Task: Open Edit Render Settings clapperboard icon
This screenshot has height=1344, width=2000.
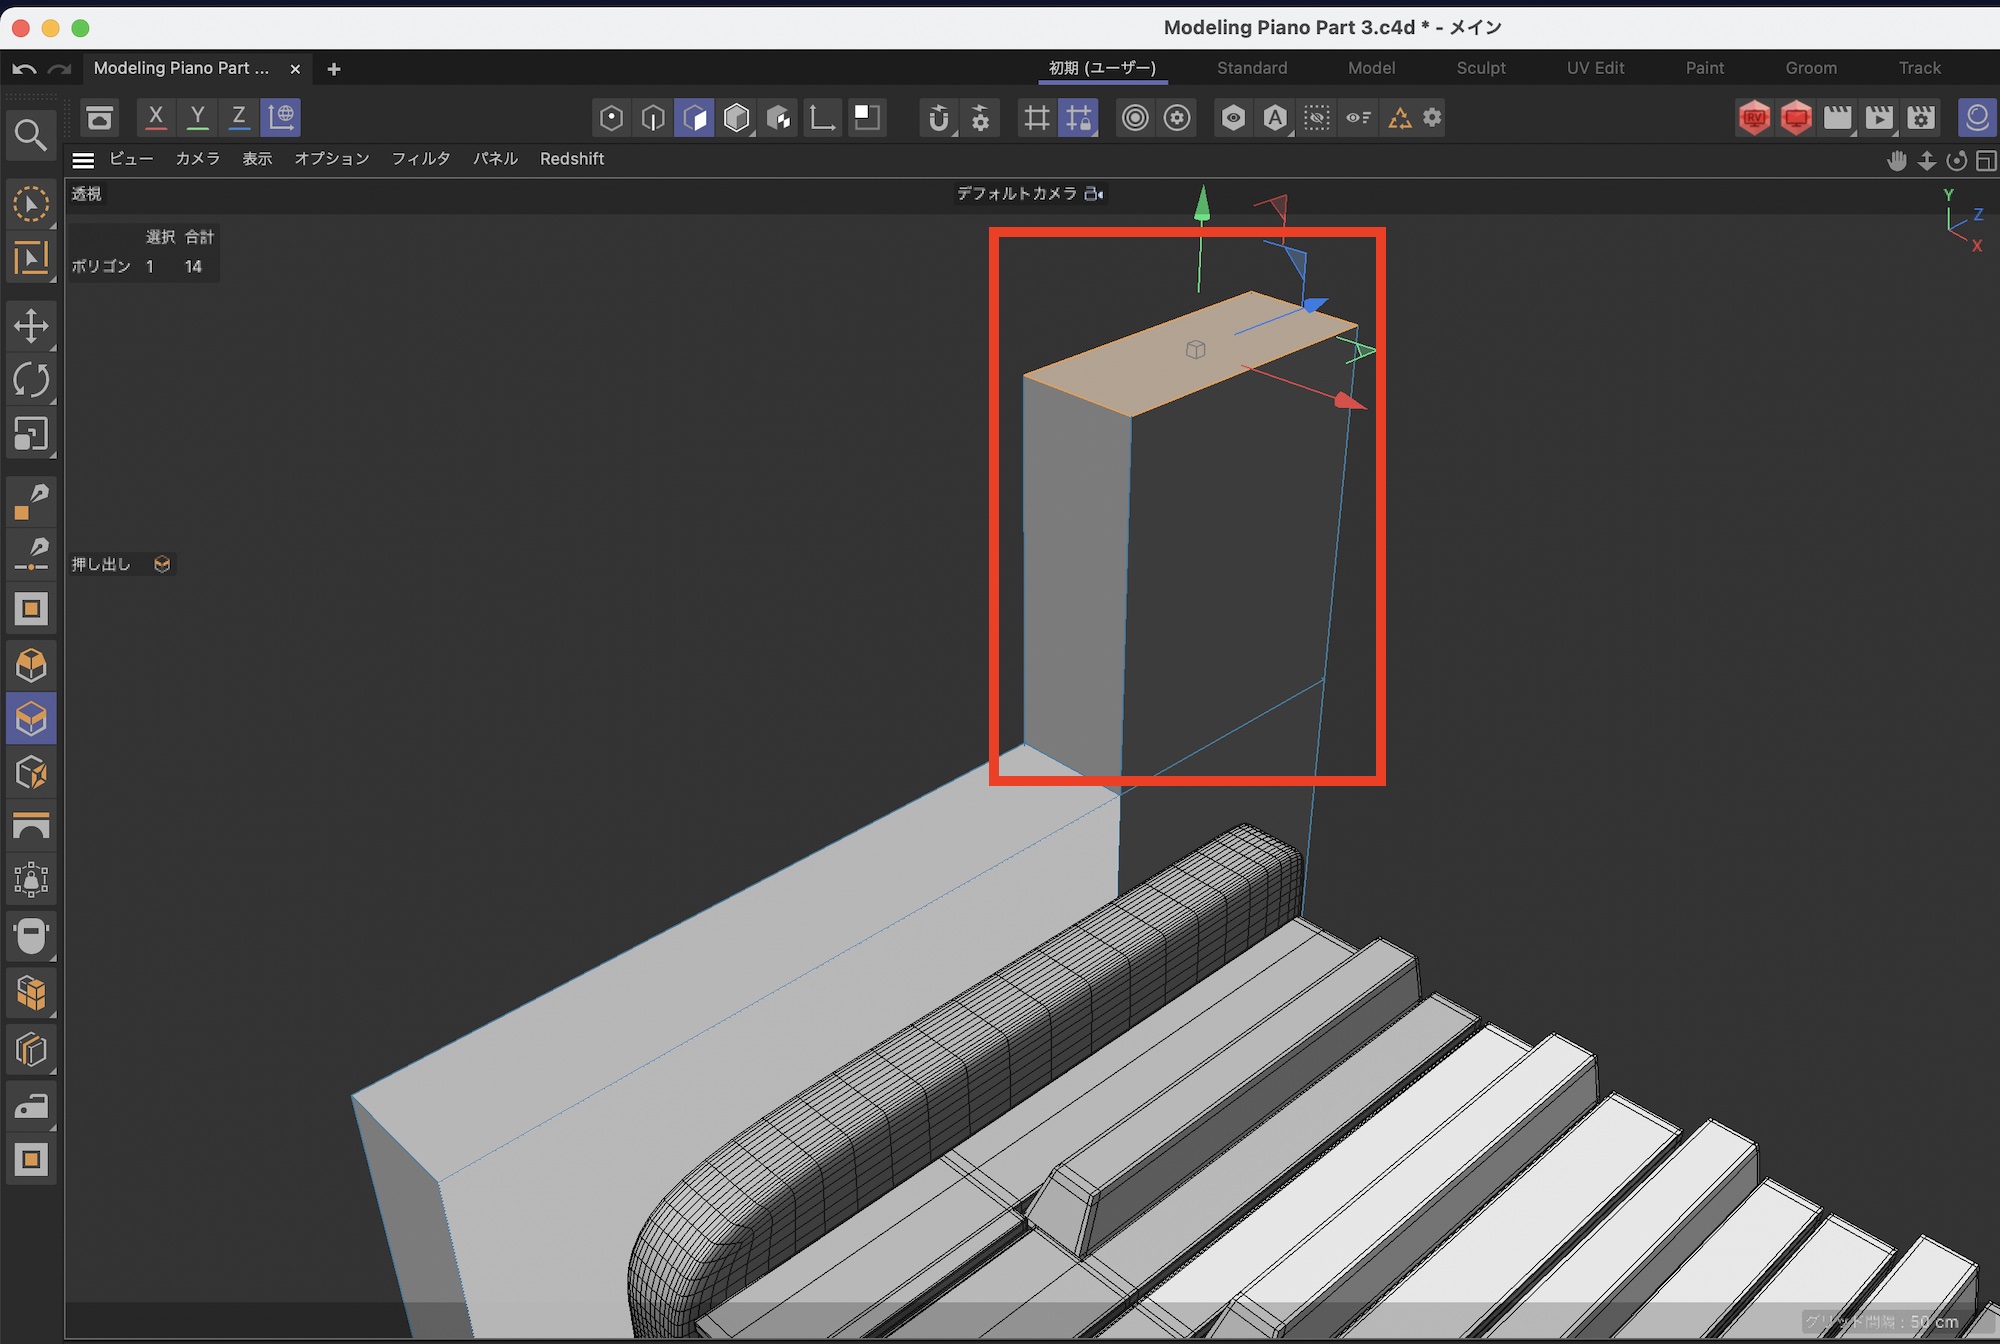Action: (x=1921, y=118)
